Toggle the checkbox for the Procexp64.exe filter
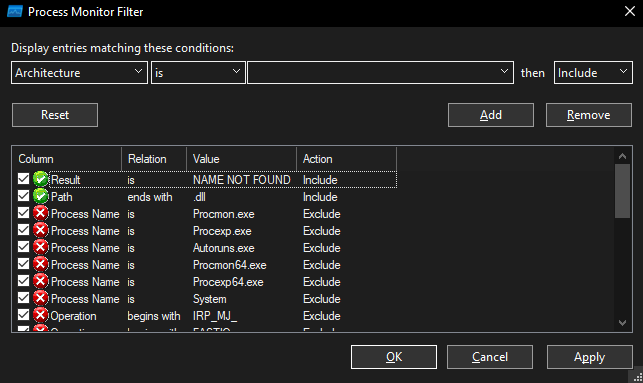The height and width of the screenshot is (383, 643). 23,281
